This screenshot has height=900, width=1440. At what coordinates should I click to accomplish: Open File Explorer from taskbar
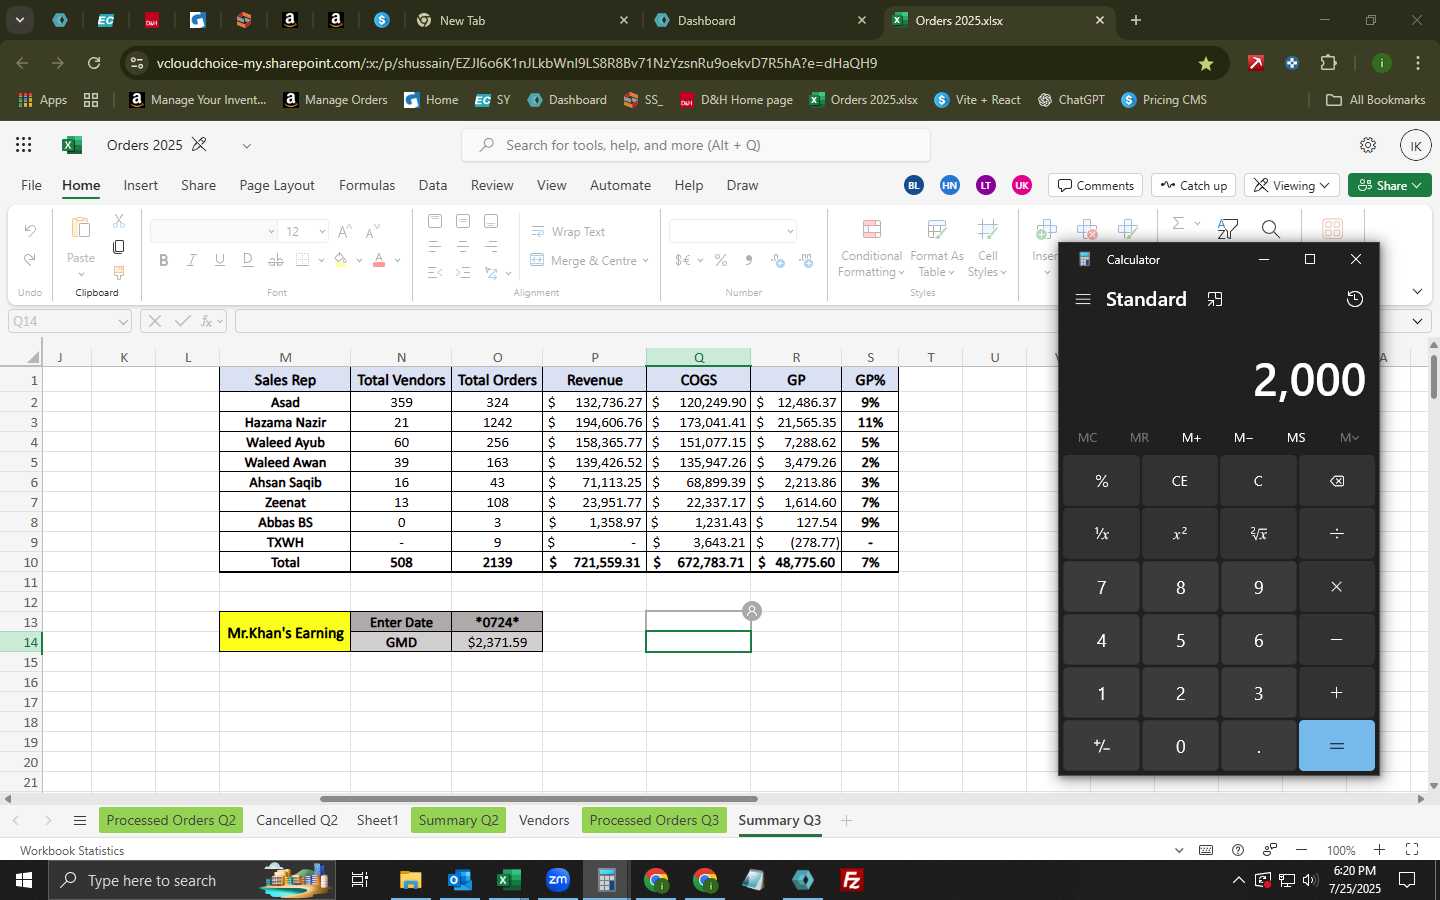(411, 880)
